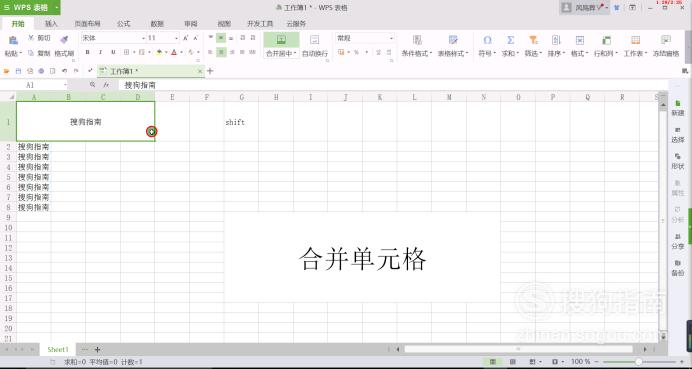Align cell content to top
692x369 pixels.
coord(211,38)
